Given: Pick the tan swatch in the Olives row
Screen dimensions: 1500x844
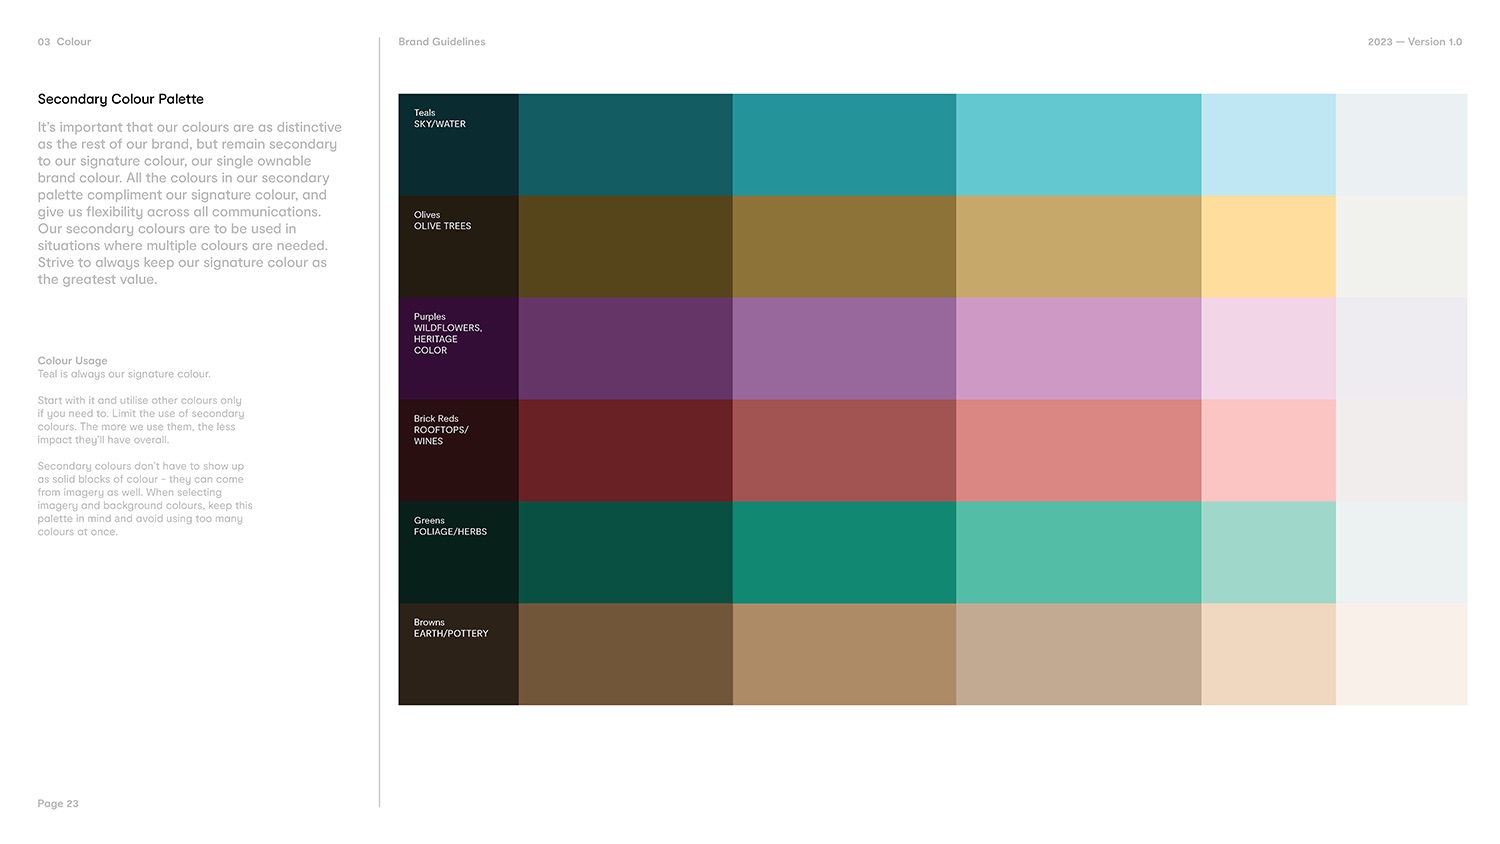Looking at the screenshot, I should [1078, 246].
